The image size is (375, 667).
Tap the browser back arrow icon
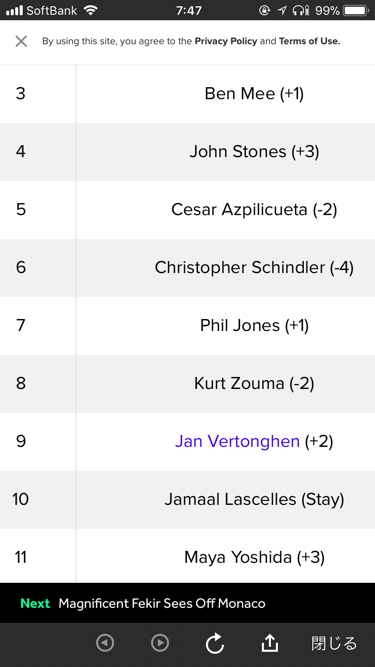pyautogui.click(x=105, y=643)
